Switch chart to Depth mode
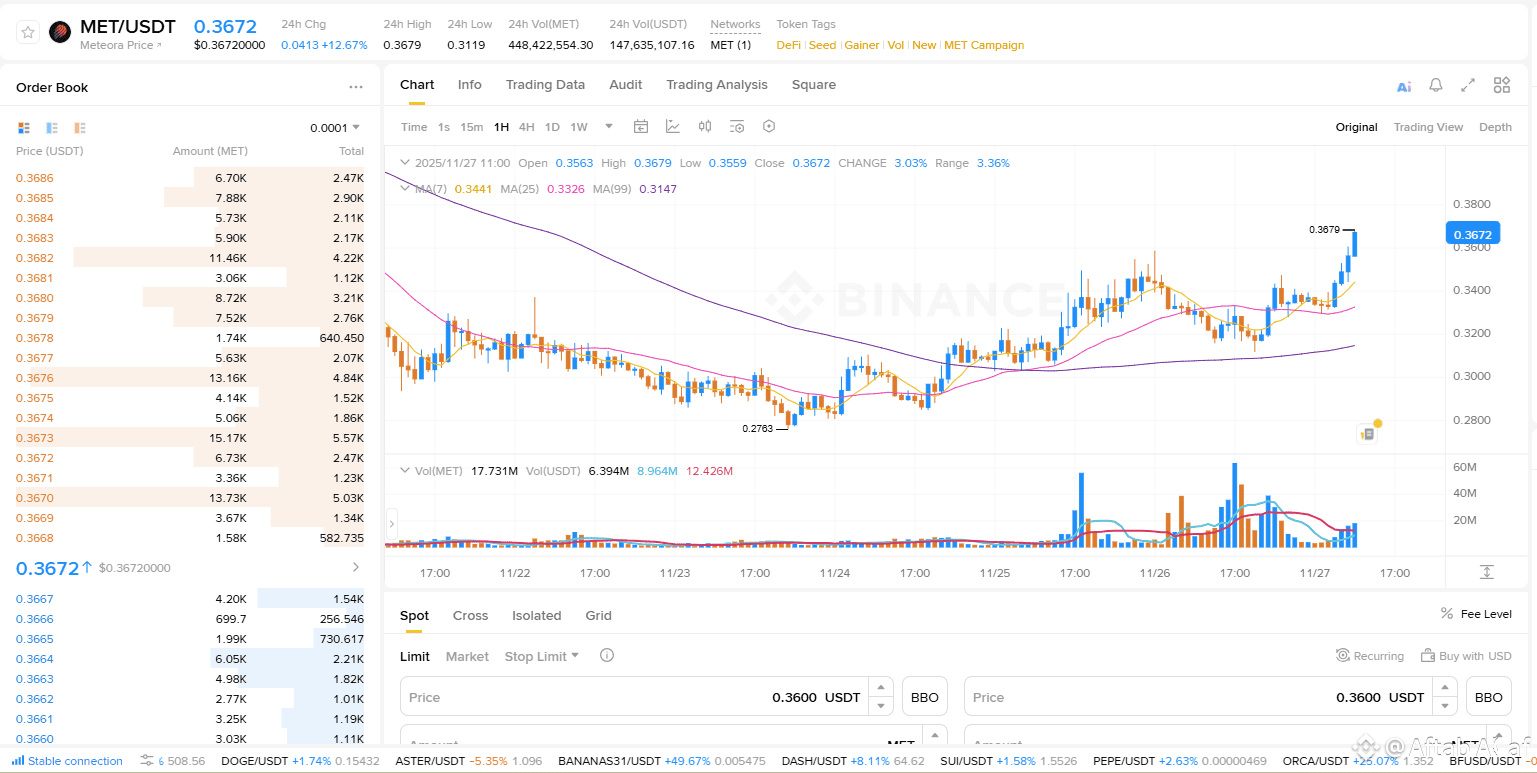 click(1495, 127)
